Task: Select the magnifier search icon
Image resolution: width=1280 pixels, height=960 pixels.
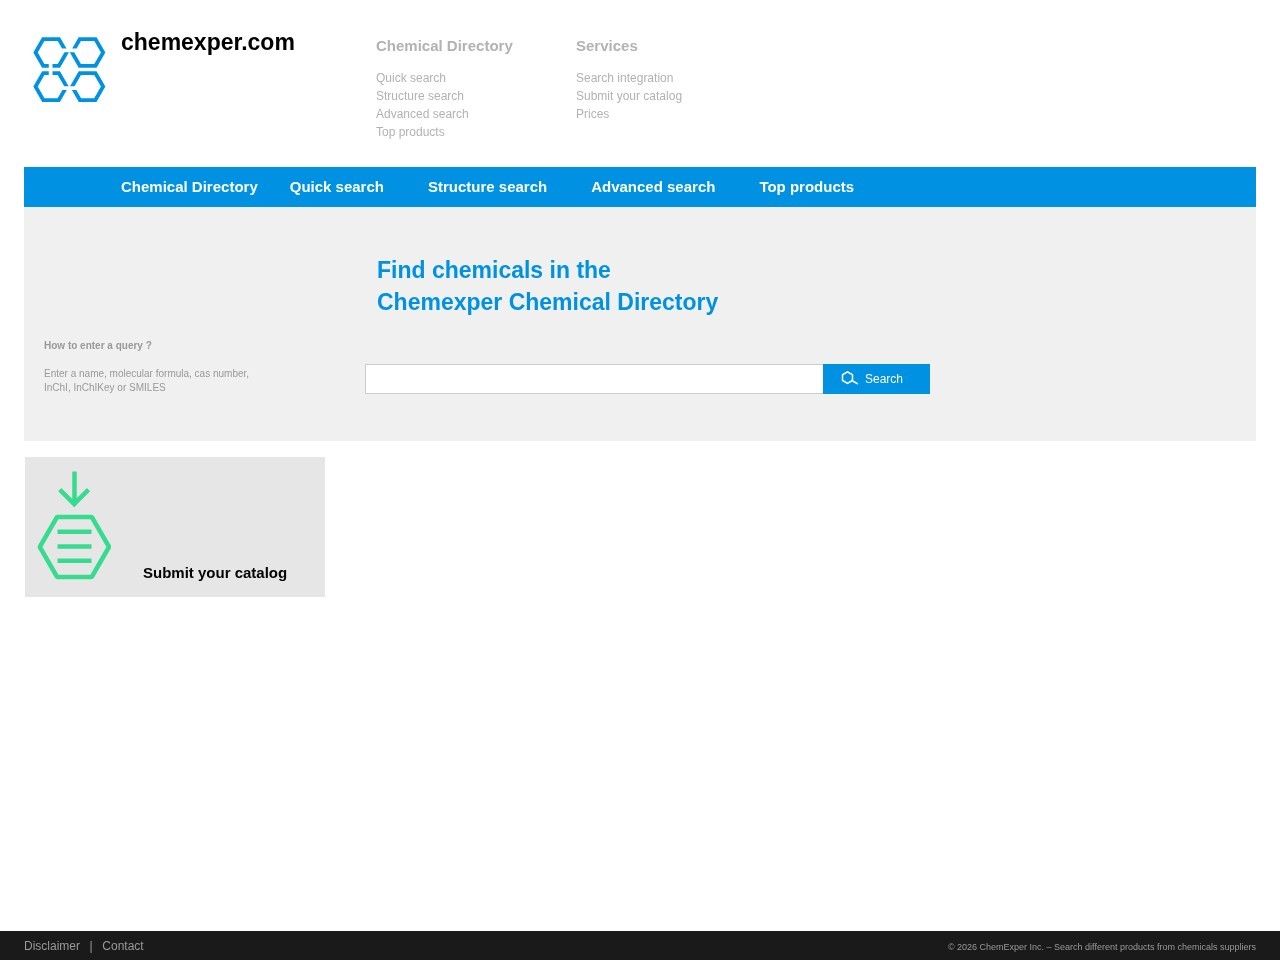Action: (x=849, y=378)
